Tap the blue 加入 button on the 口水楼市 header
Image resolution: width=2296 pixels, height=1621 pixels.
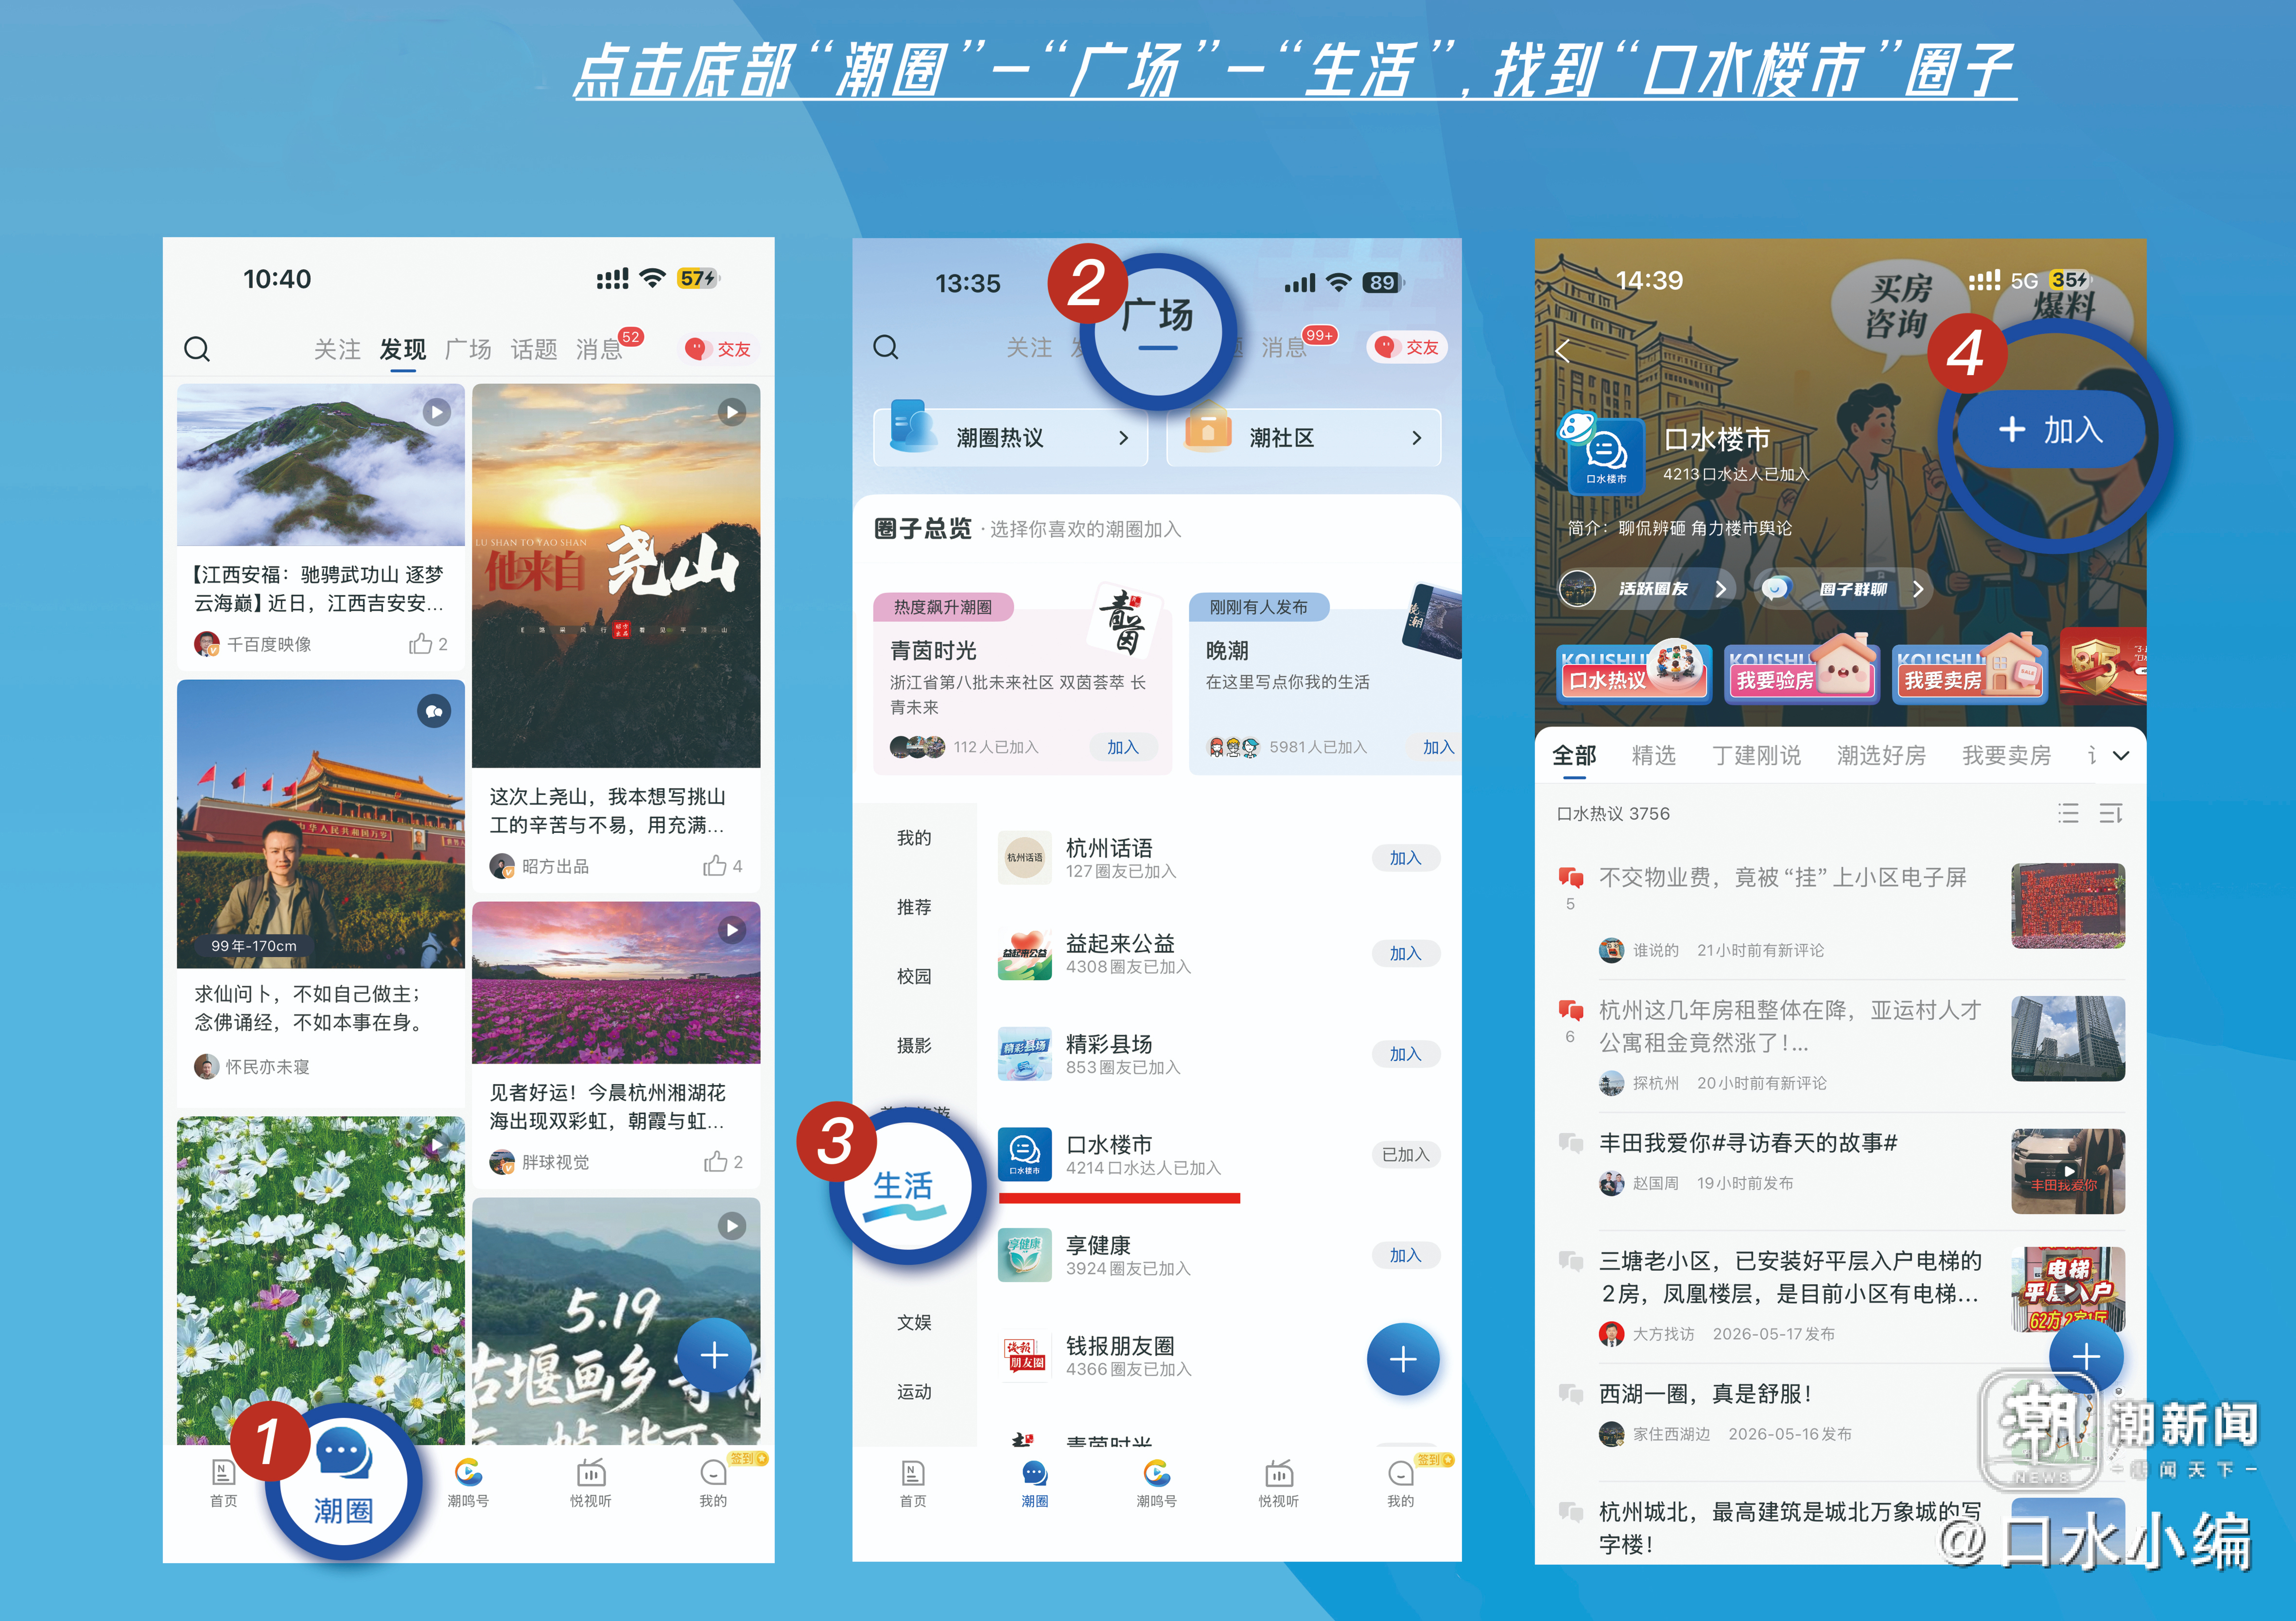click(2050, 430)
